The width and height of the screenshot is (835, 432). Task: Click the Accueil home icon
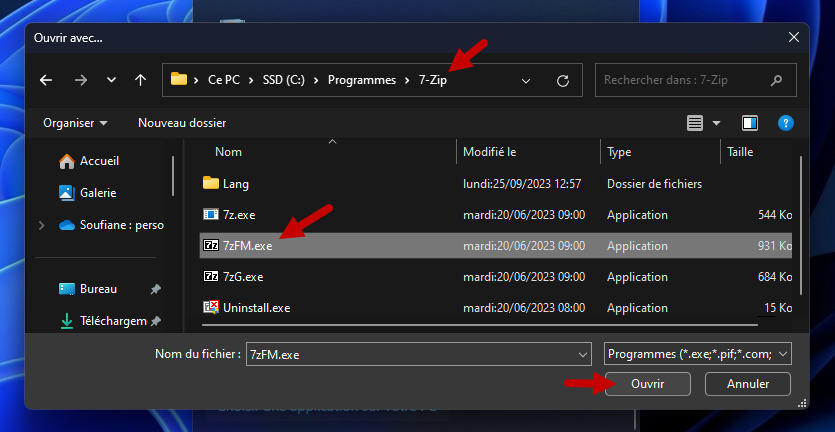[67, 161]
